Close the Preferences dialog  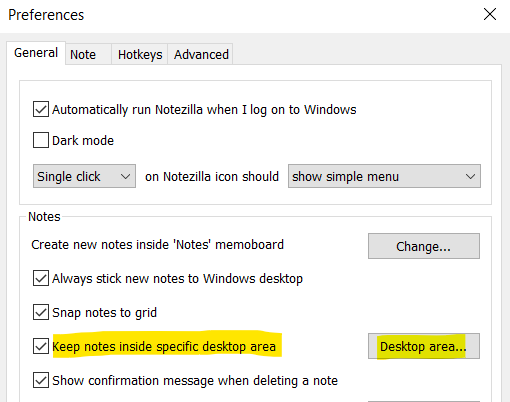pos(490,14)
